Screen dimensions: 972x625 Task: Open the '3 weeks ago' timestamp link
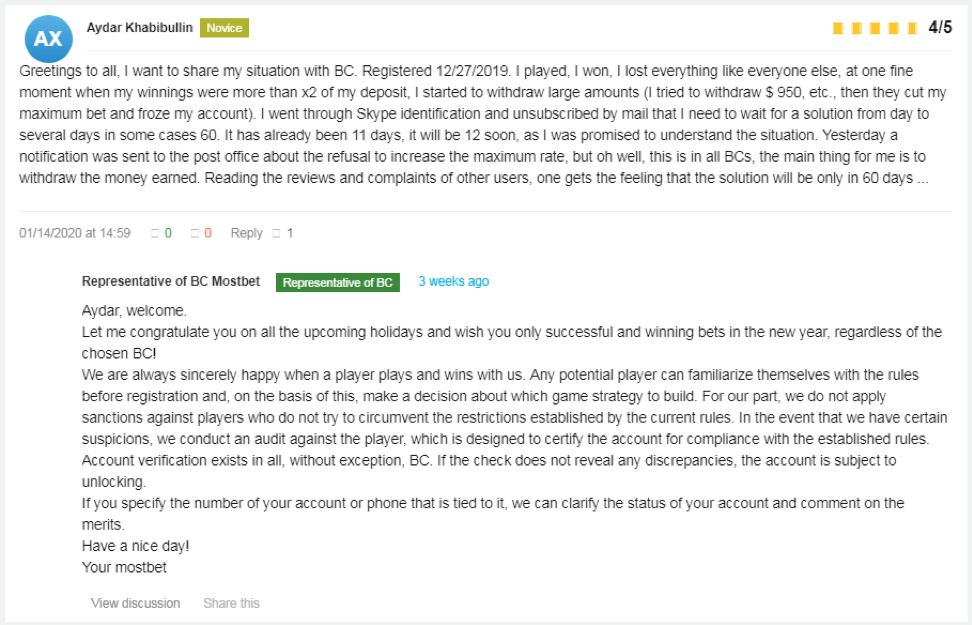point(453,281)
